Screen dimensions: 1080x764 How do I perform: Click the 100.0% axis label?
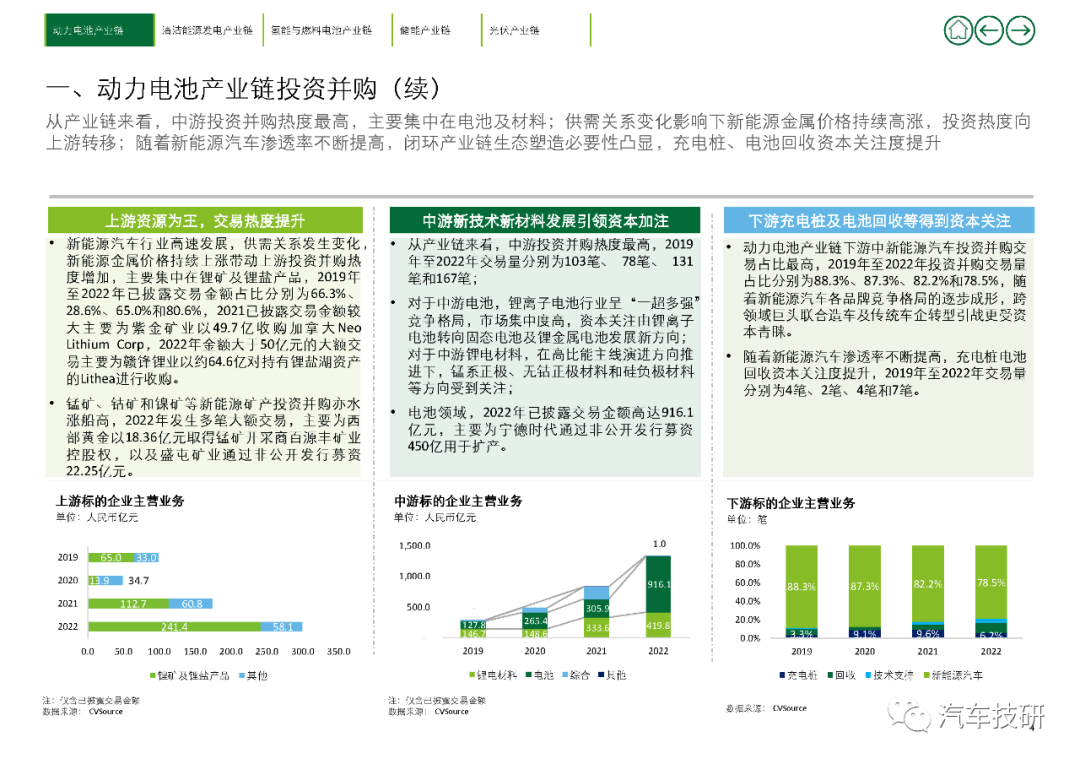(x=745, y=545)
